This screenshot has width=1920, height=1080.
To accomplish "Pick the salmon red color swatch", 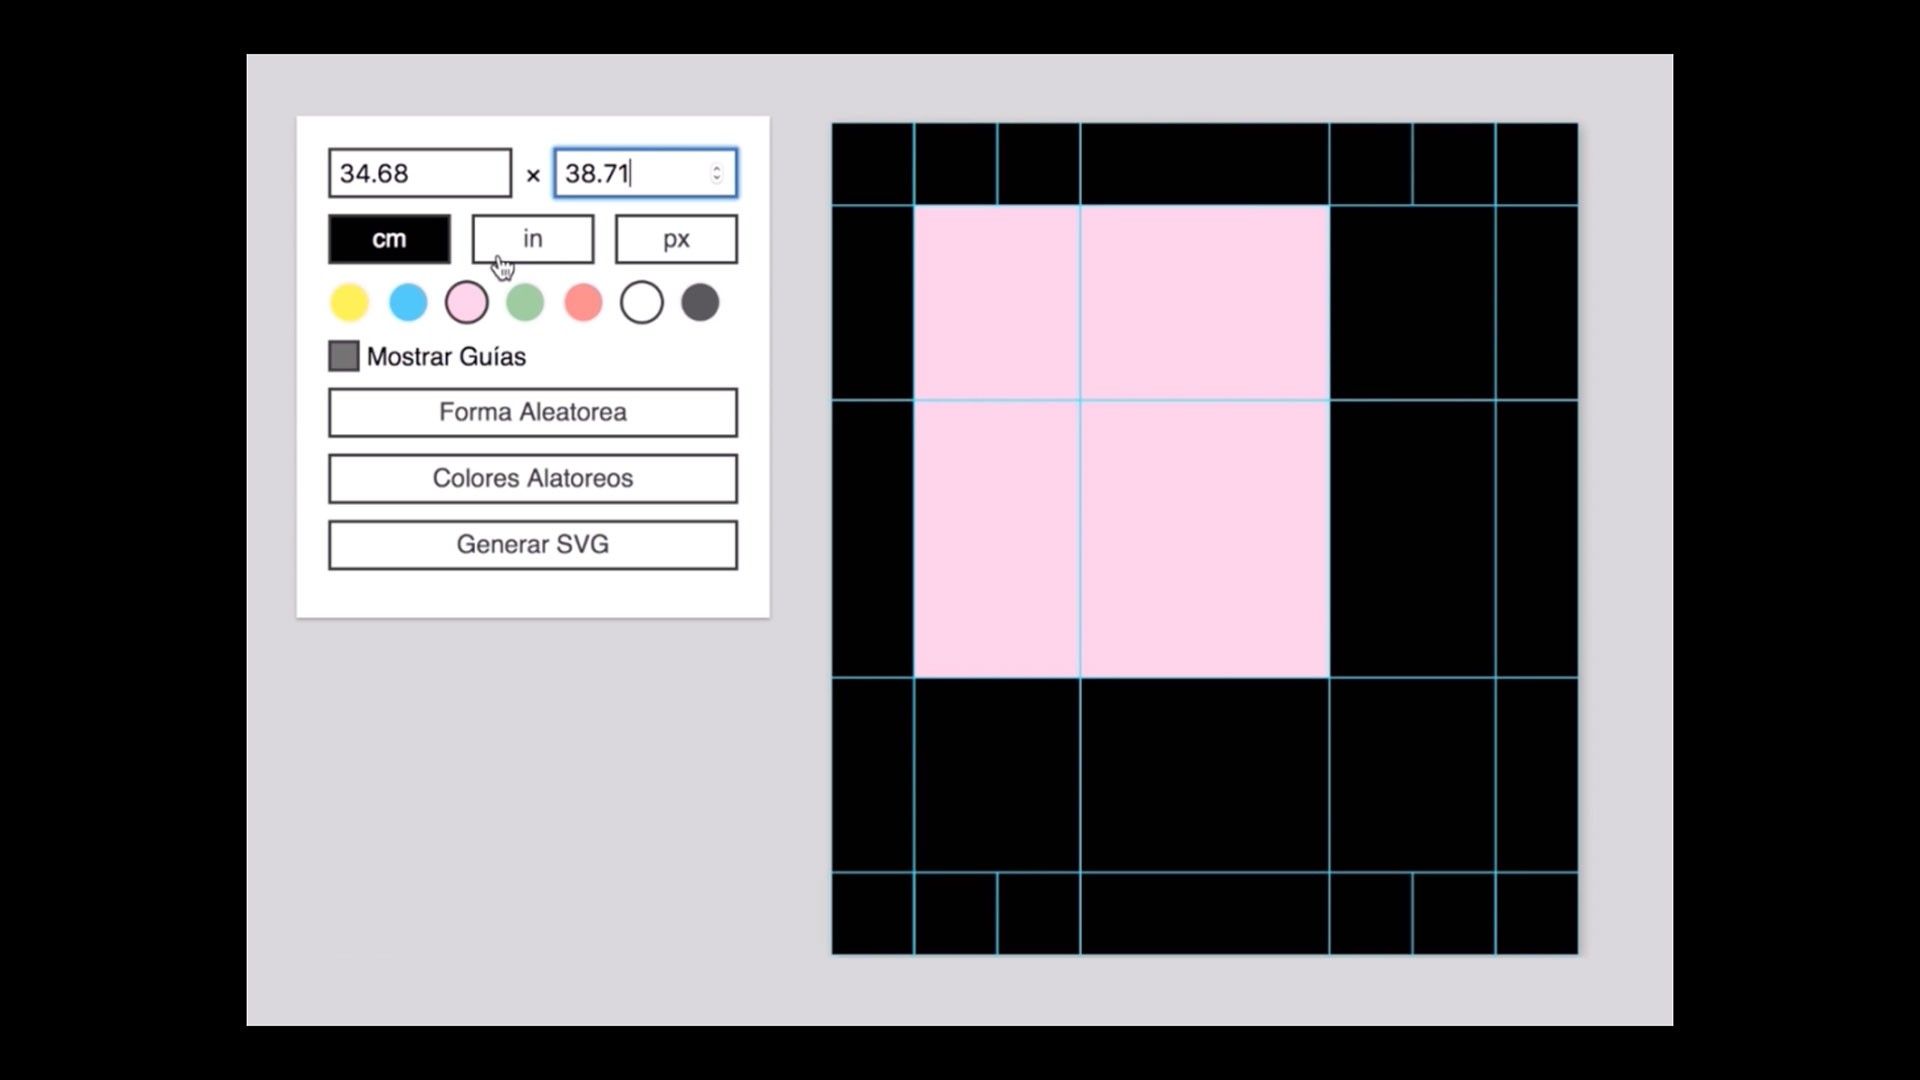I will 583,302.
